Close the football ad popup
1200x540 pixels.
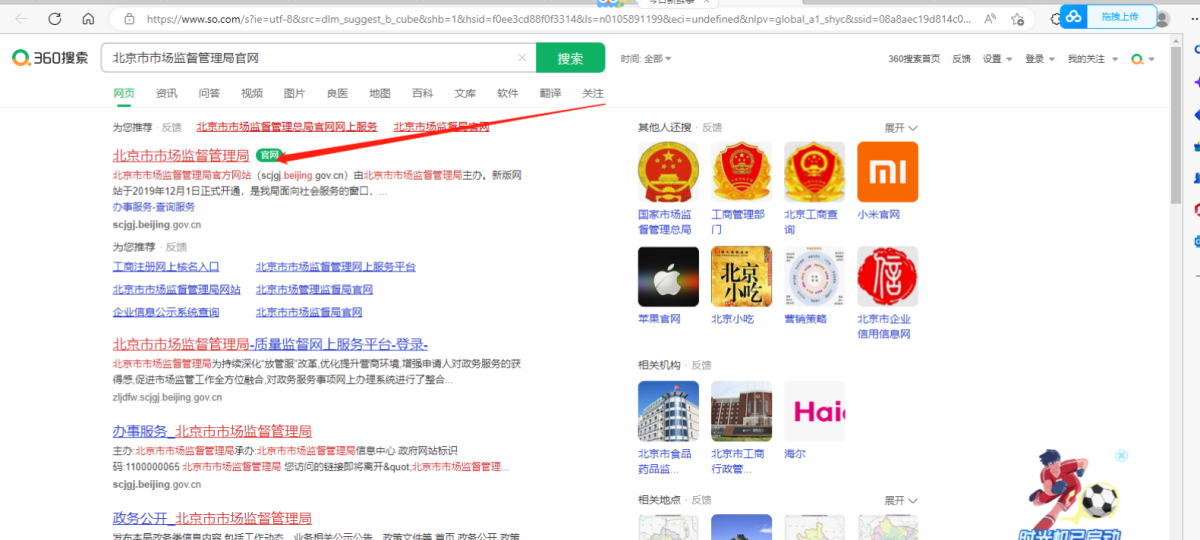(x=1121, y=456)
